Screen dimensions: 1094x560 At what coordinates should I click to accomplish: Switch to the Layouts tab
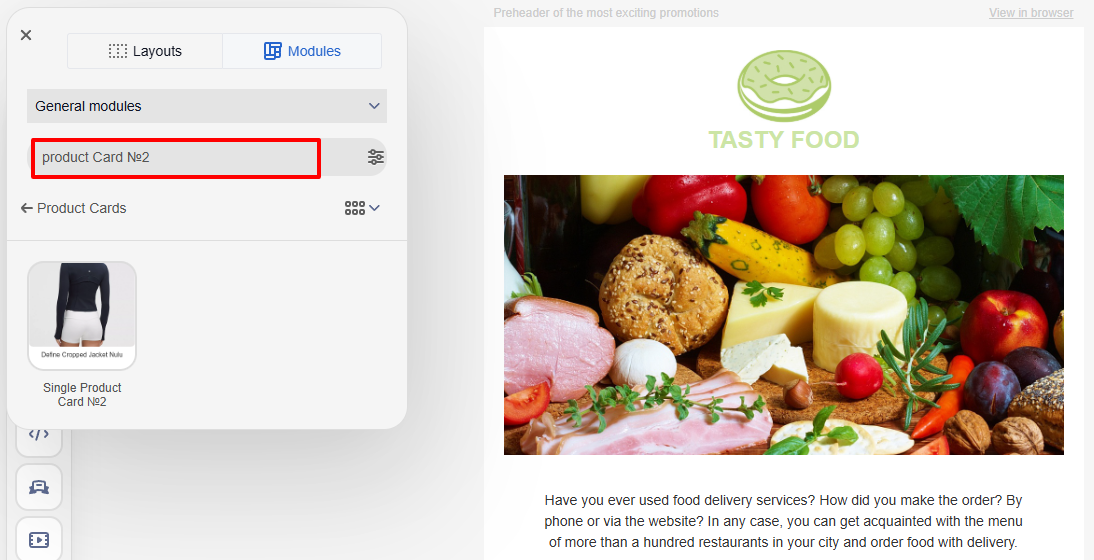click(145, 51)
